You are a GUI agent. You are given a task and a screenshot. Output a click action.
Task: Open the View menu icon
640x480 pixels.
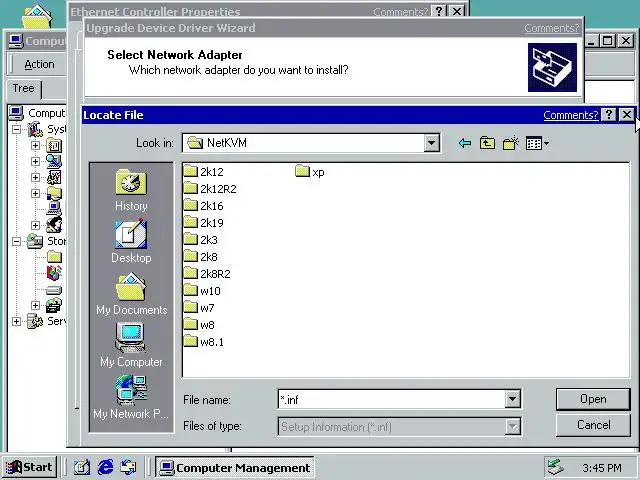[x=537, y=143]
